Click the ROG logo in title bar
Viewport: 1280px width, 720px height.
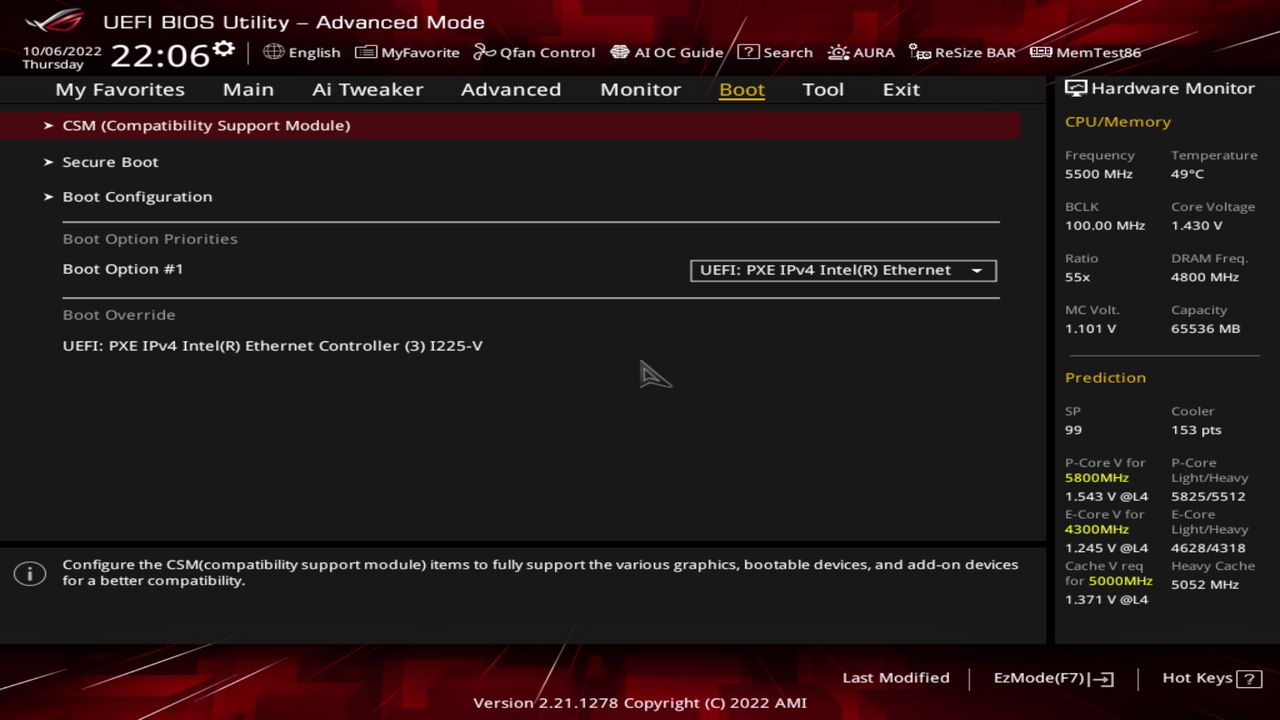[x=55, y=21]
